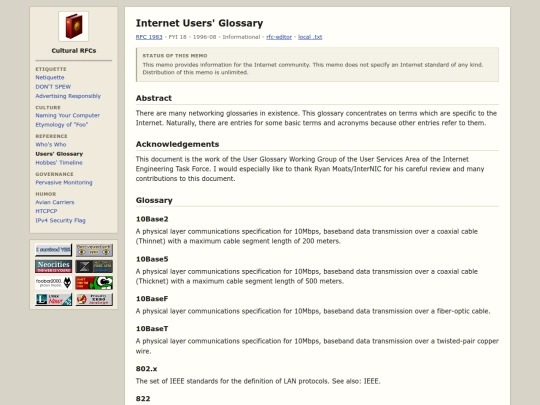Open Hobbes' Timeline
The width and height of the screenshot is (540, 405).
pos(59,163)
